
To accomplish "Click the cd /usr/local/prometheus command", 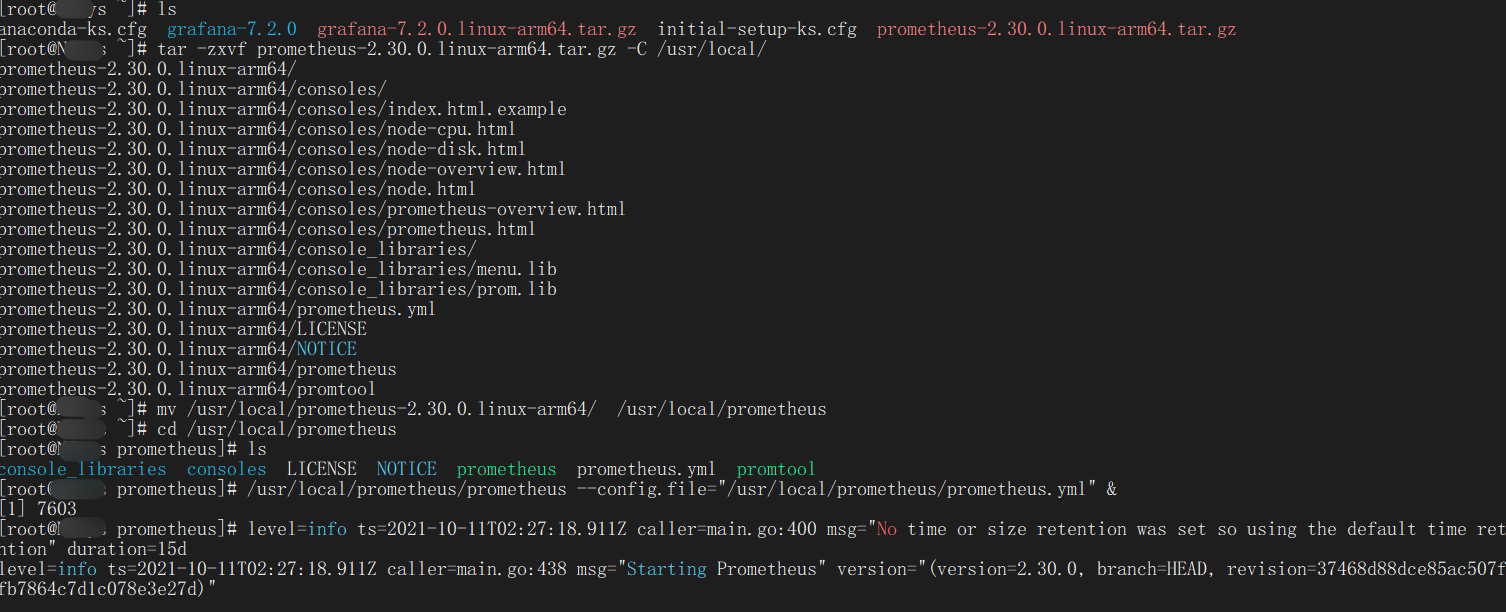I will click(x=277, y=429).
